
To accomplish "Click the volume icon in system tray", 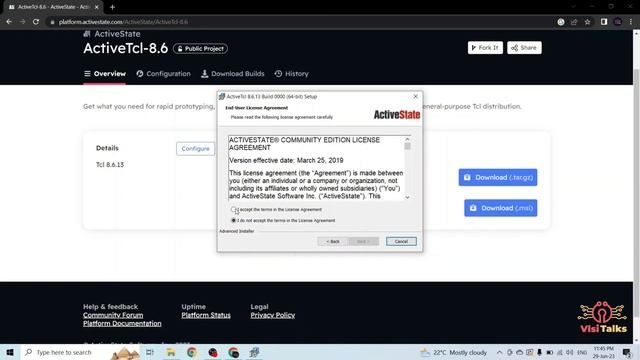I will (x=569, y=352).
